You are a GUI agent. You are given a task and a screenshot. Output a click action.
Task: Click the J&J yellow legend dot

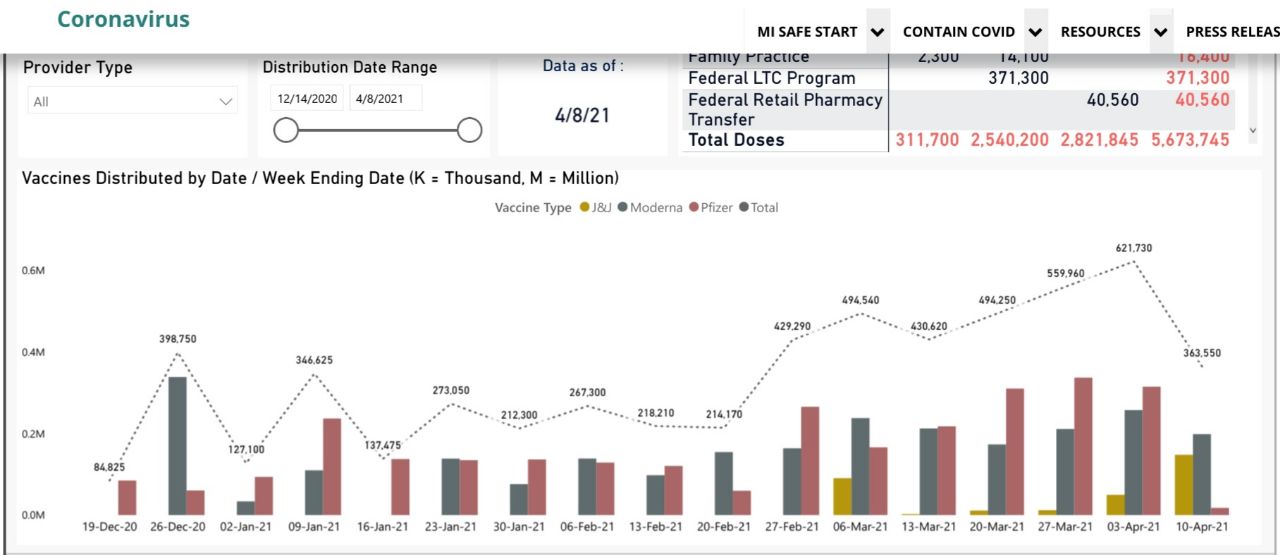pos(584,208)
